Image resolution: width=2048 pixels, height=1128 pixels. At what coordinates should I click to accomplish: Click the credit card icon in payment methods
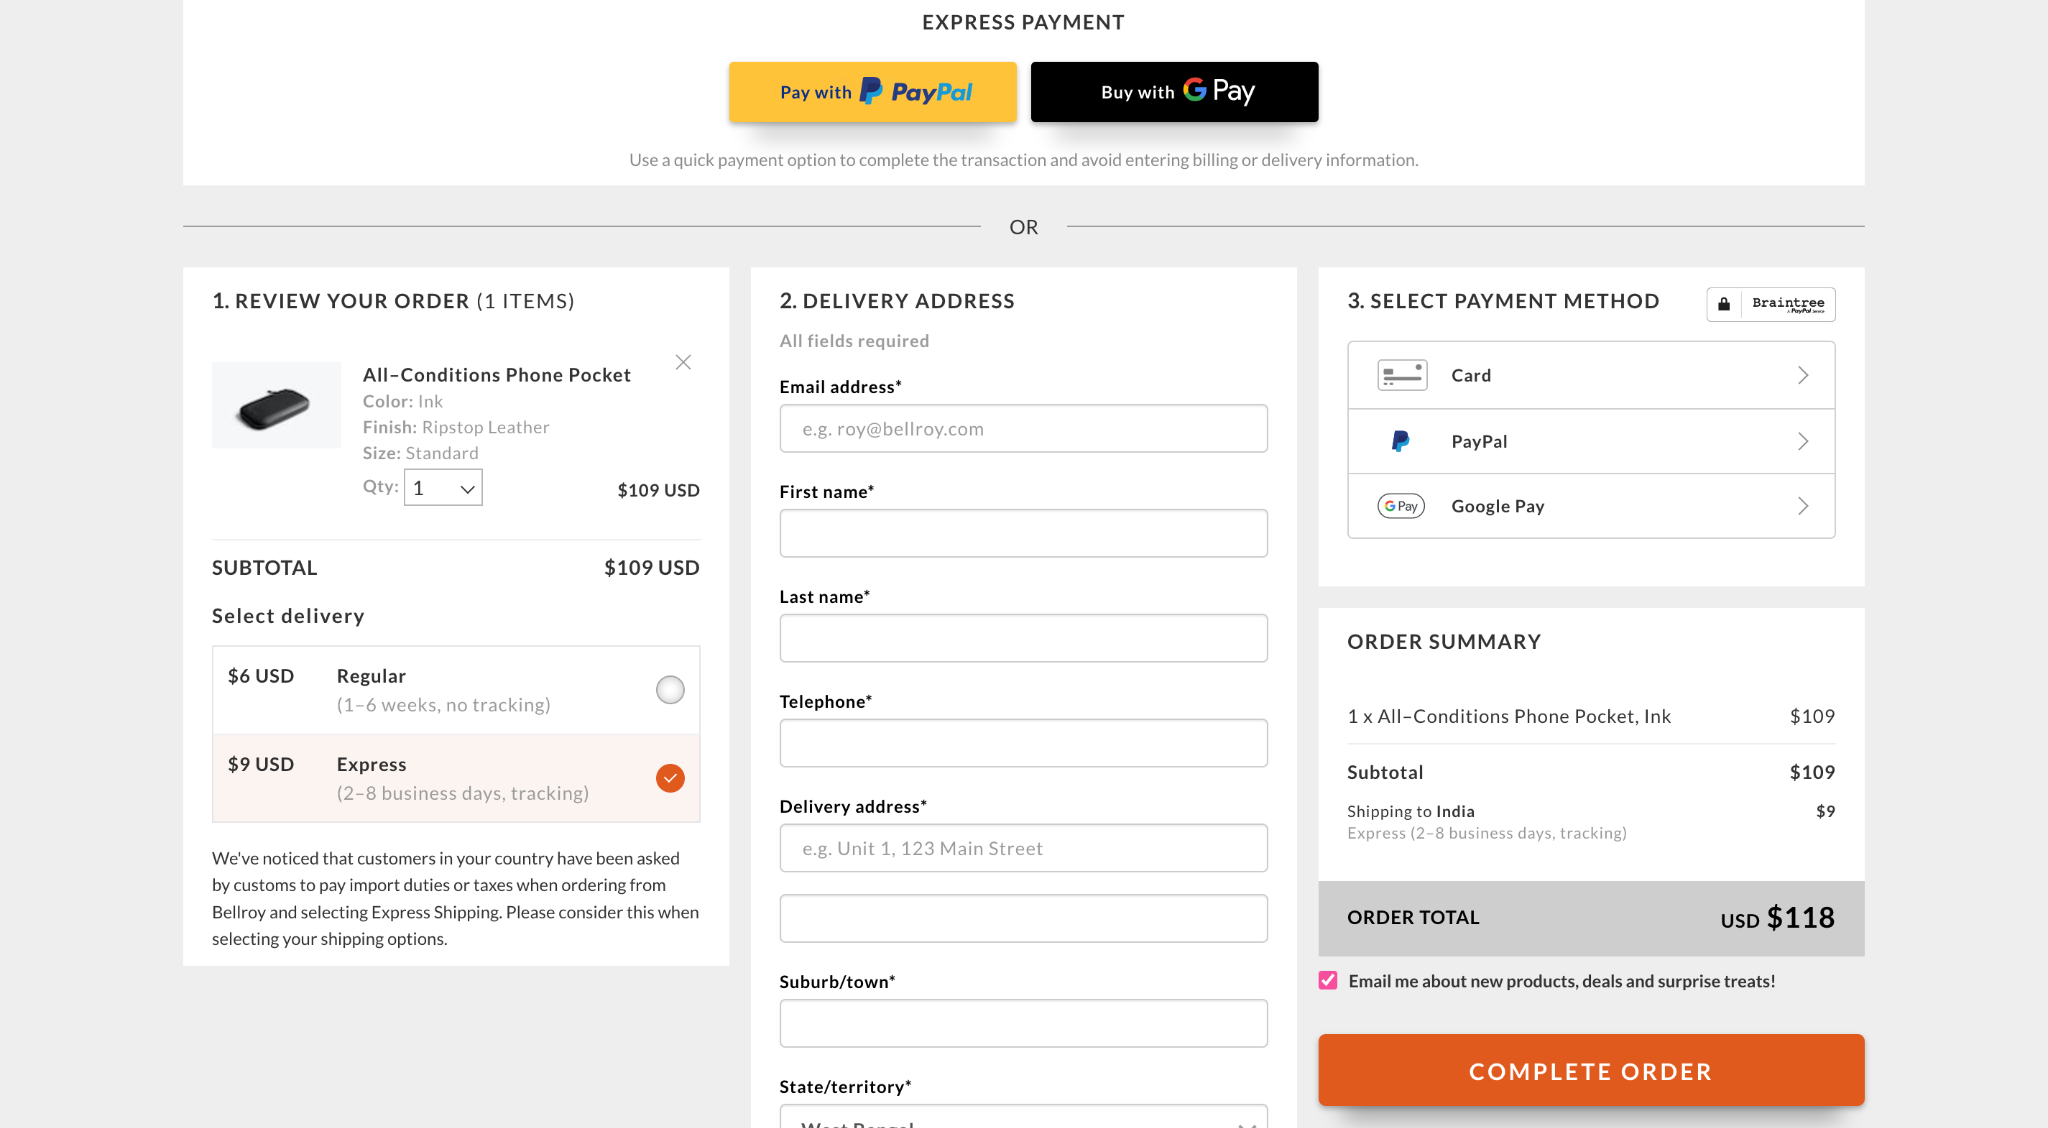(1402, 375)
